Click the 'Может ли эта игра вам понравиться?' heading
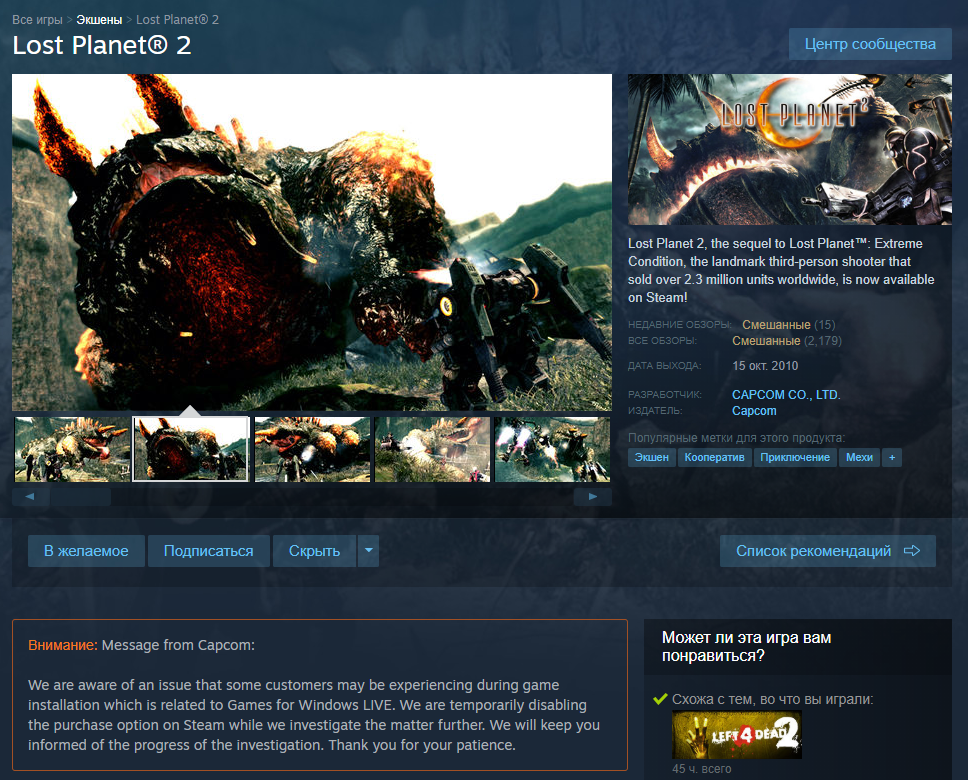Image resolution: width=968 pixels, height=780 pixels. [x=746, y=647]
